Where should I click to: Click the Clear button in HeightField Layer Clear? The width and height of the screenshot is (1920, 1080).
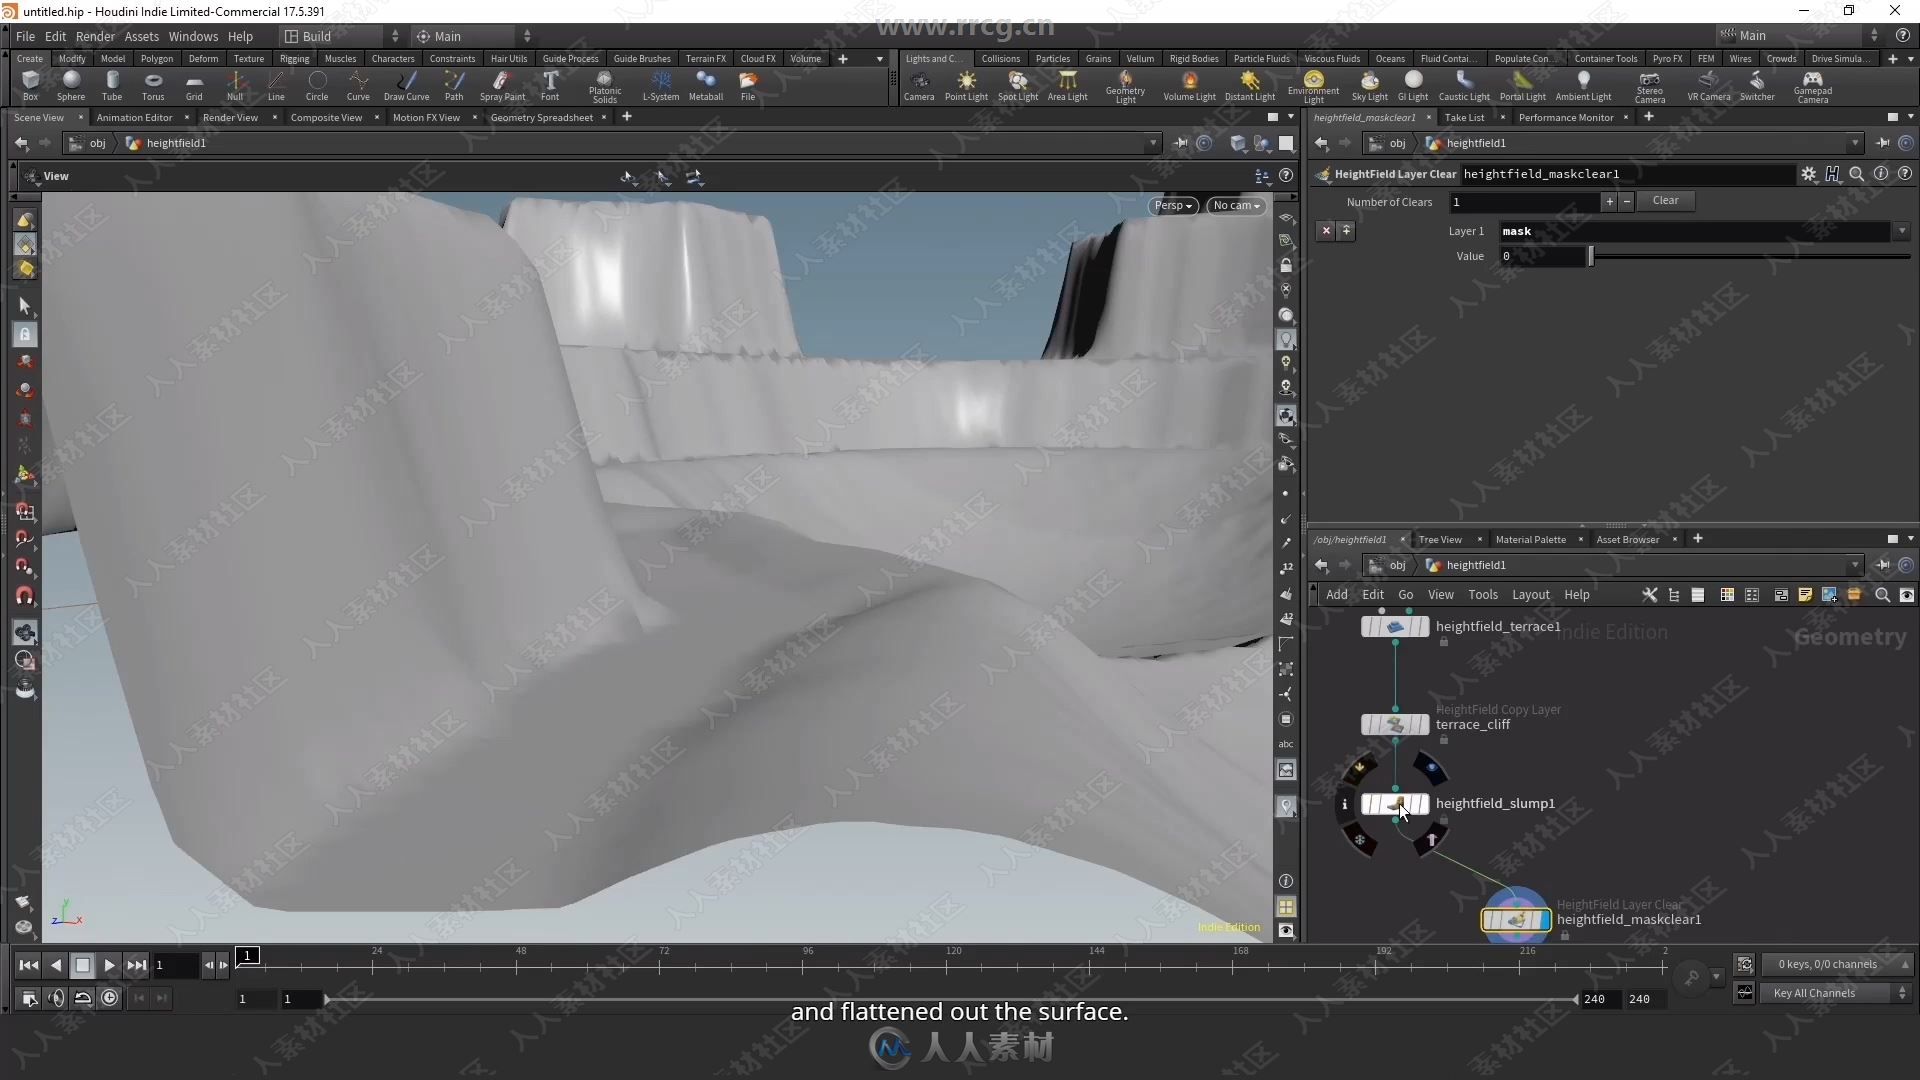pos(1667,200)
